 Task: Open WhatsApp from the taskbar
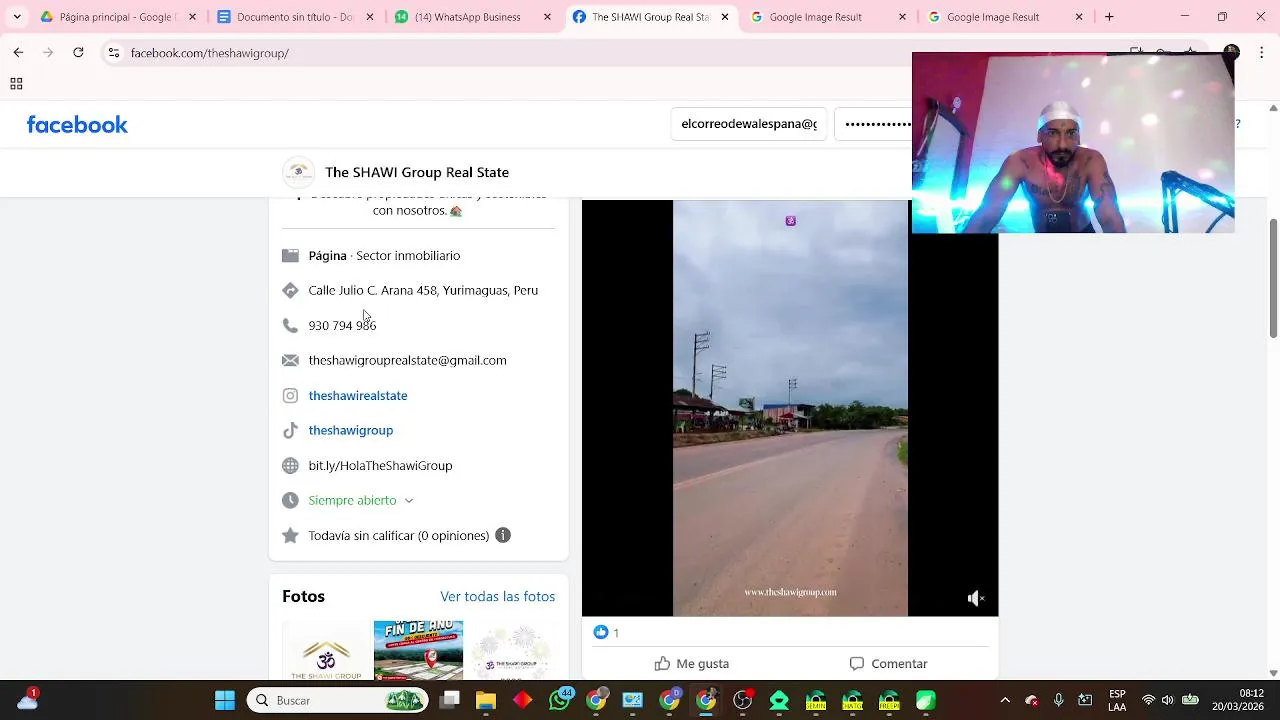[x=560, y=700]
